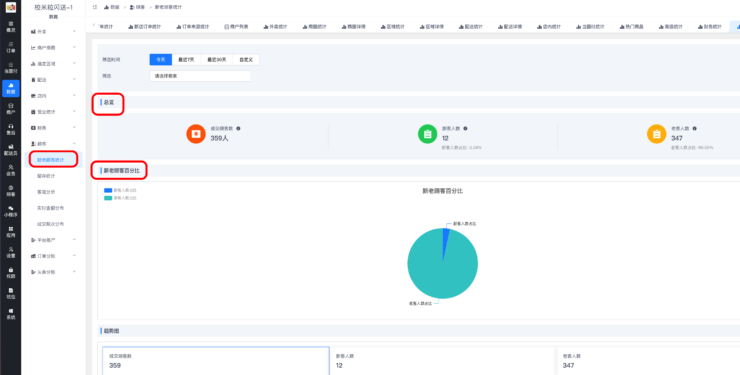Select the 自定义 custom time filter
Image resolution: width=740 pixels, height=375 pixels.
tap(246, 59)
